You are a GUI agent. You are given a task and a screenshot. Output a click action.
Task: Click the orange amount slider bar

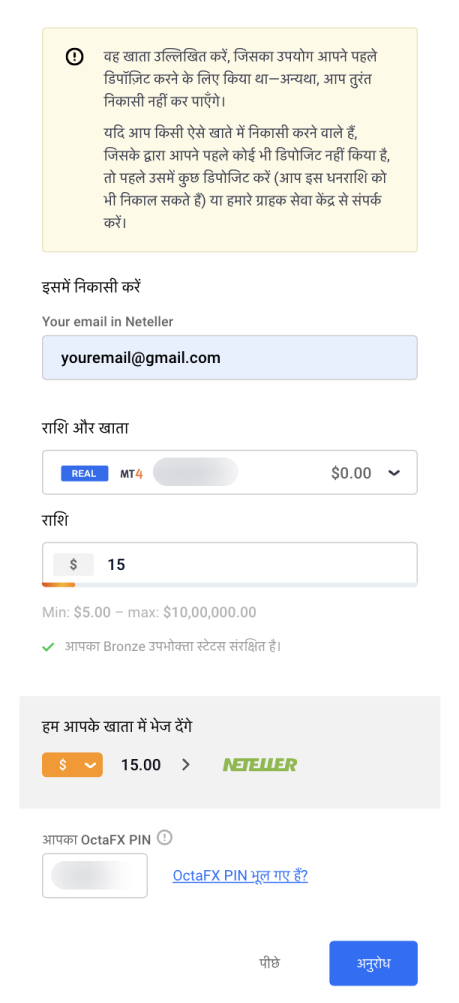click(58, 584)
